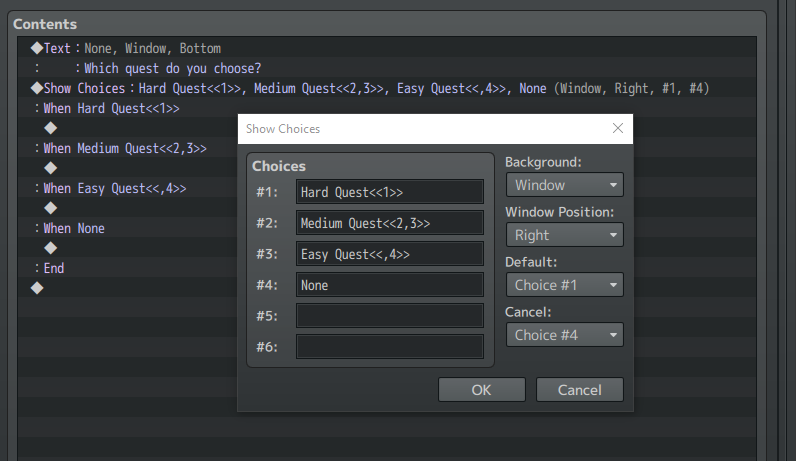This screenshot has height=461, width=796.
Task: Open the Cancel dropdown showing Choice #4
Action: tap(565, 335)
